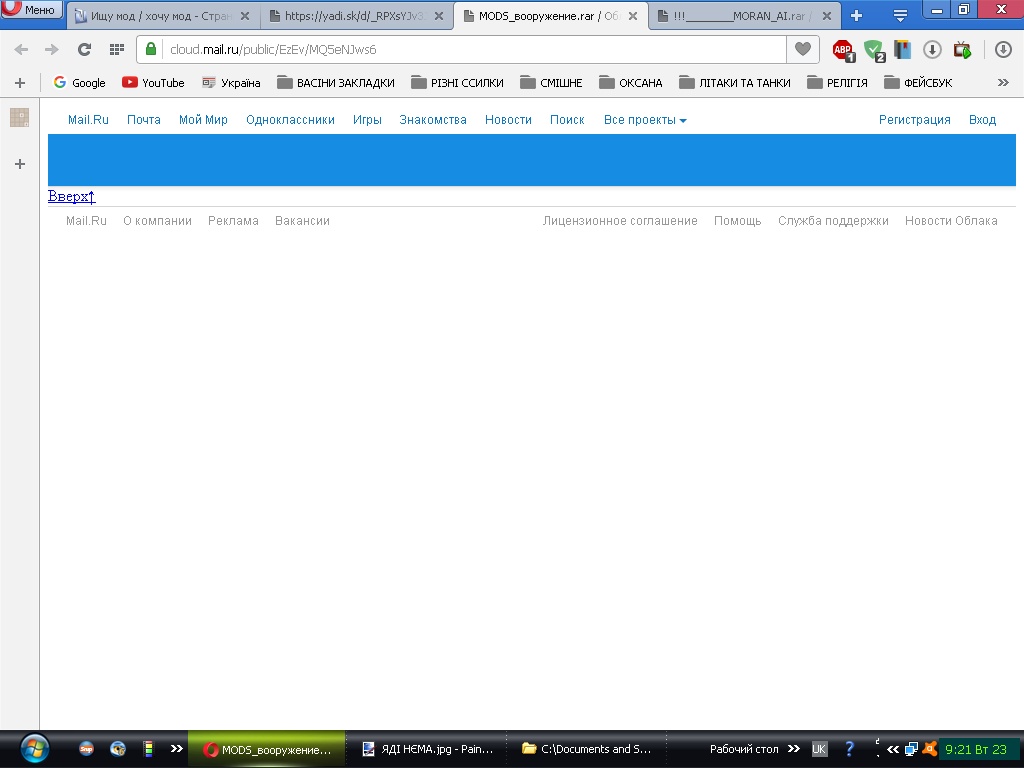Open the footer Mail.Ru link

[x=86, y=221]
